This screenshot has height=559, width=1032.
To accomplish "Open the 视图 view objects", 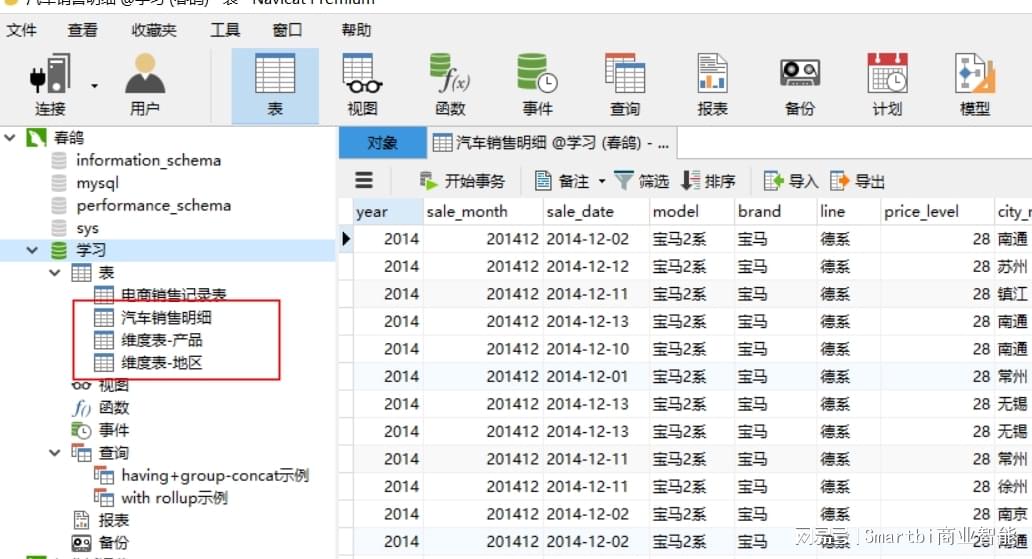I will click(363, 85).
